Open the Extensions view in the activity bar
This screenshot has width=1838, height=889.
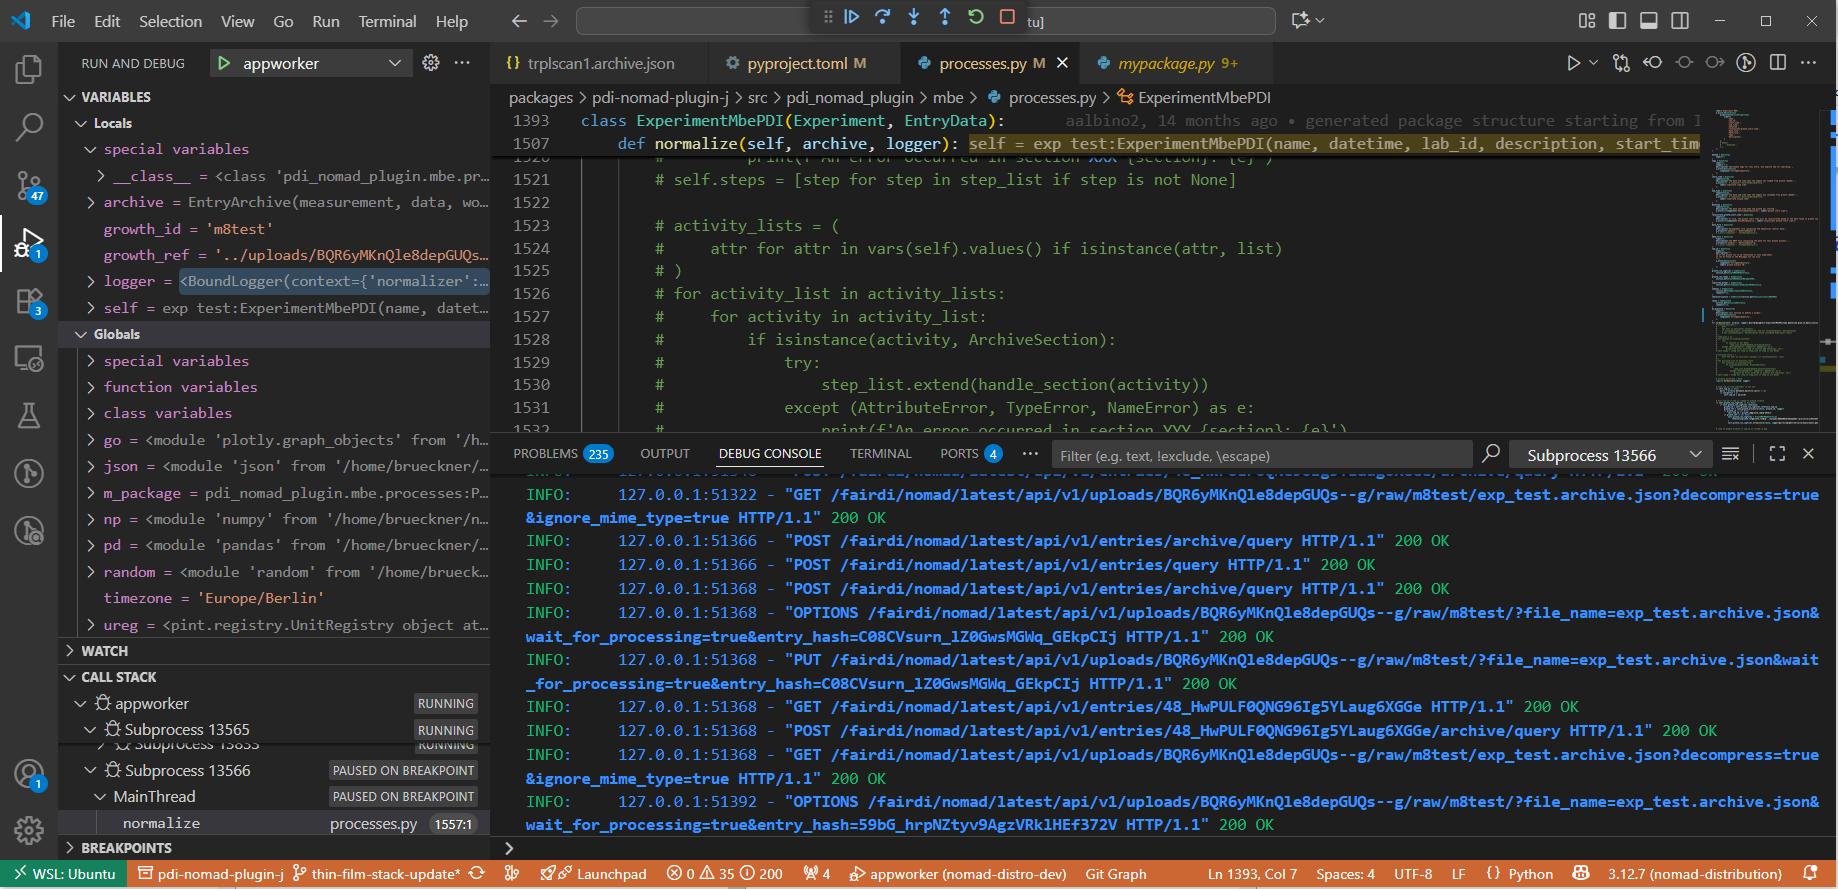[29, 302]
